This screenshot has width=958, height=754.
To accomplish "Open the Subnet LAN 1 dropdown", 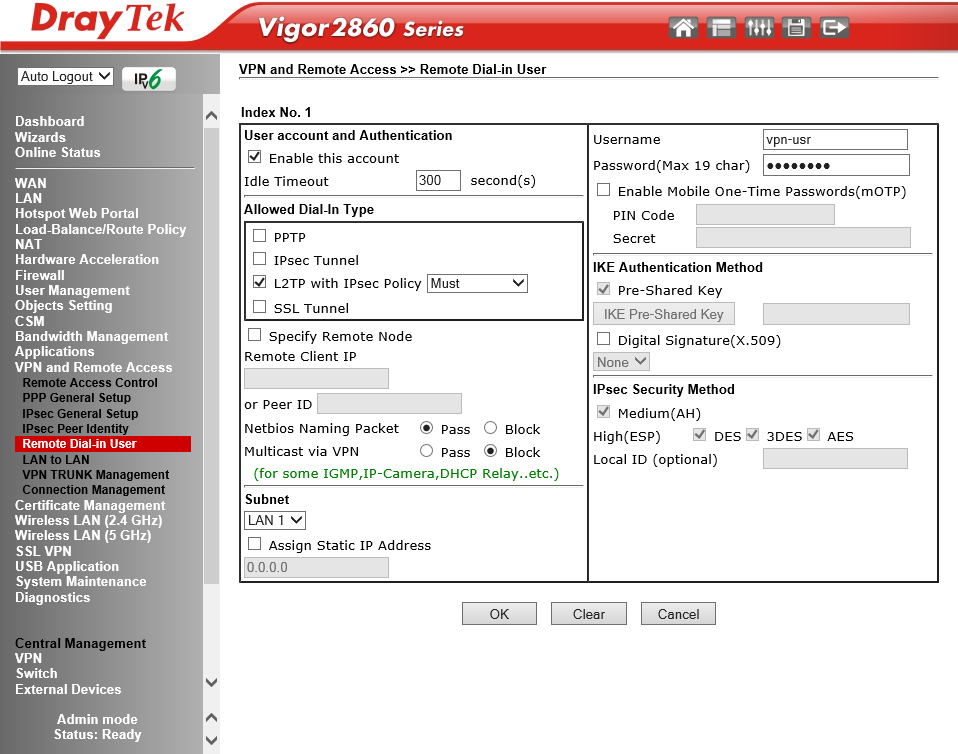I will [x=275, y=520].
